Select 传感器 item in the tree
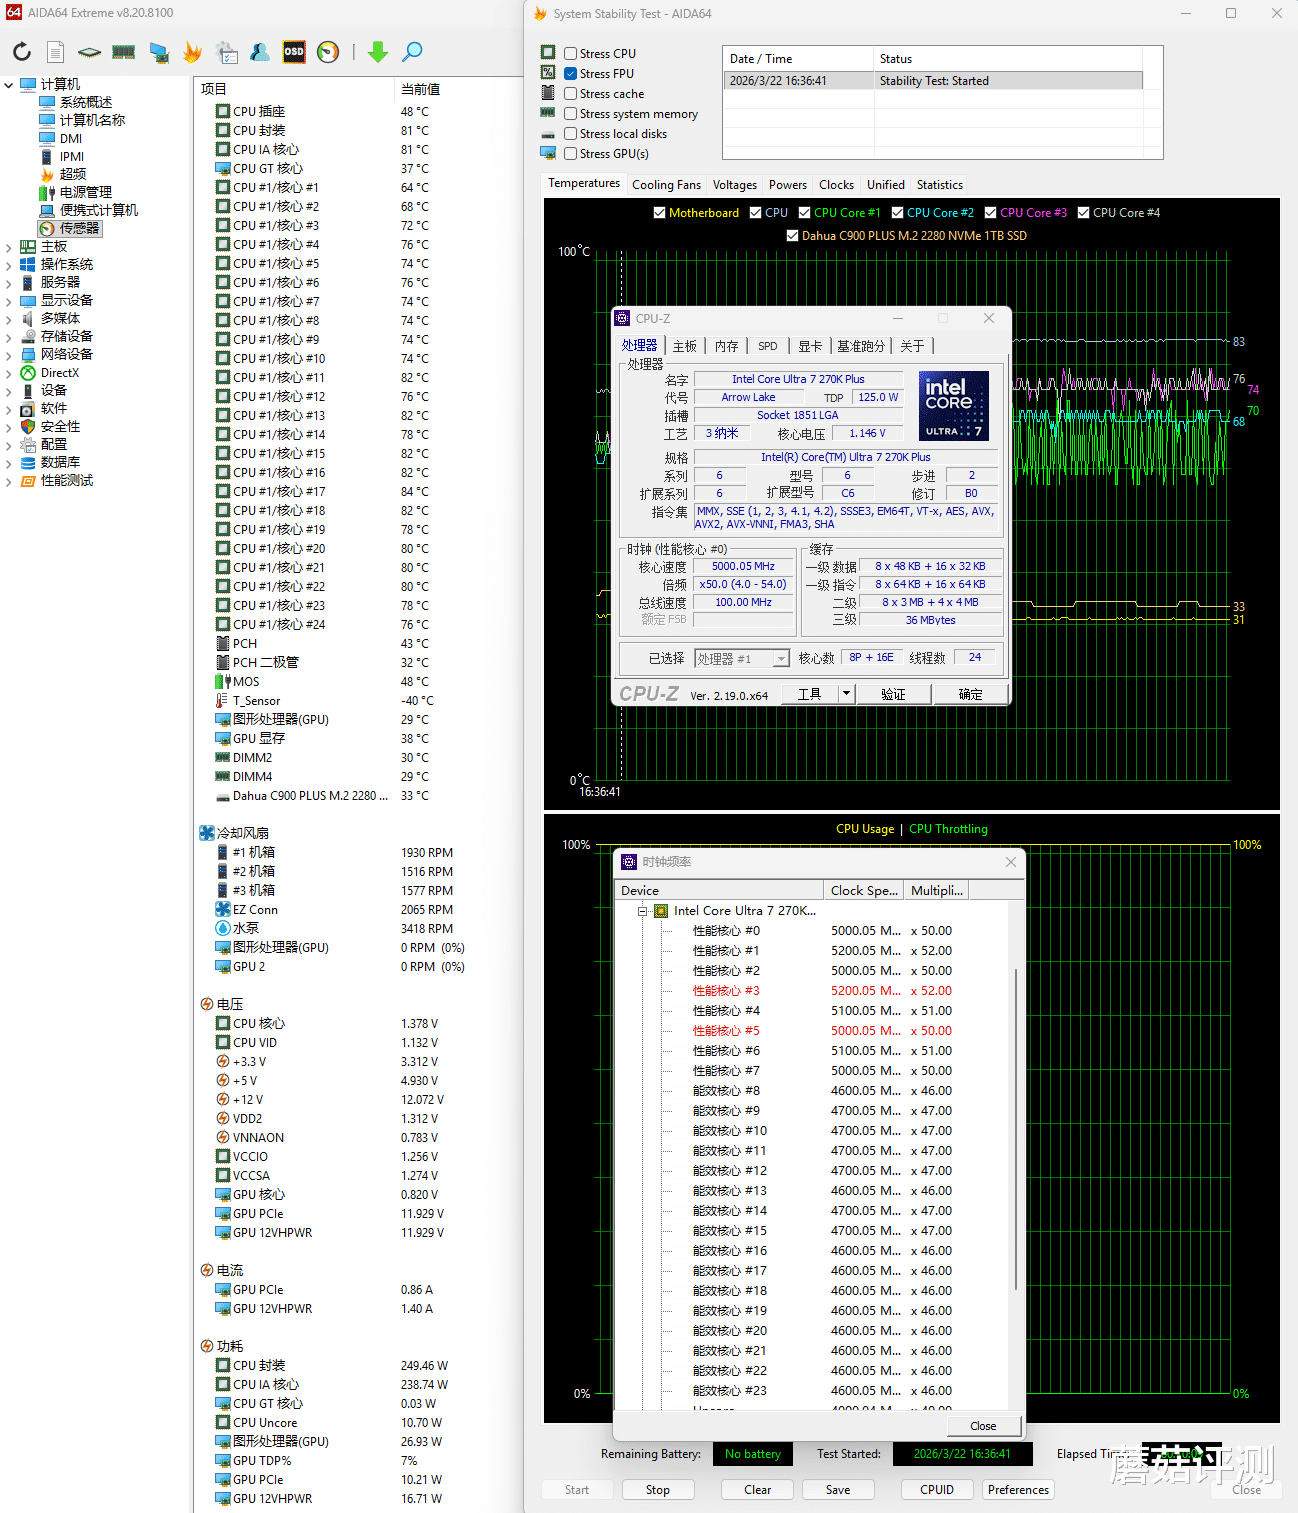 pyautogui.click(x=70, y=228)
